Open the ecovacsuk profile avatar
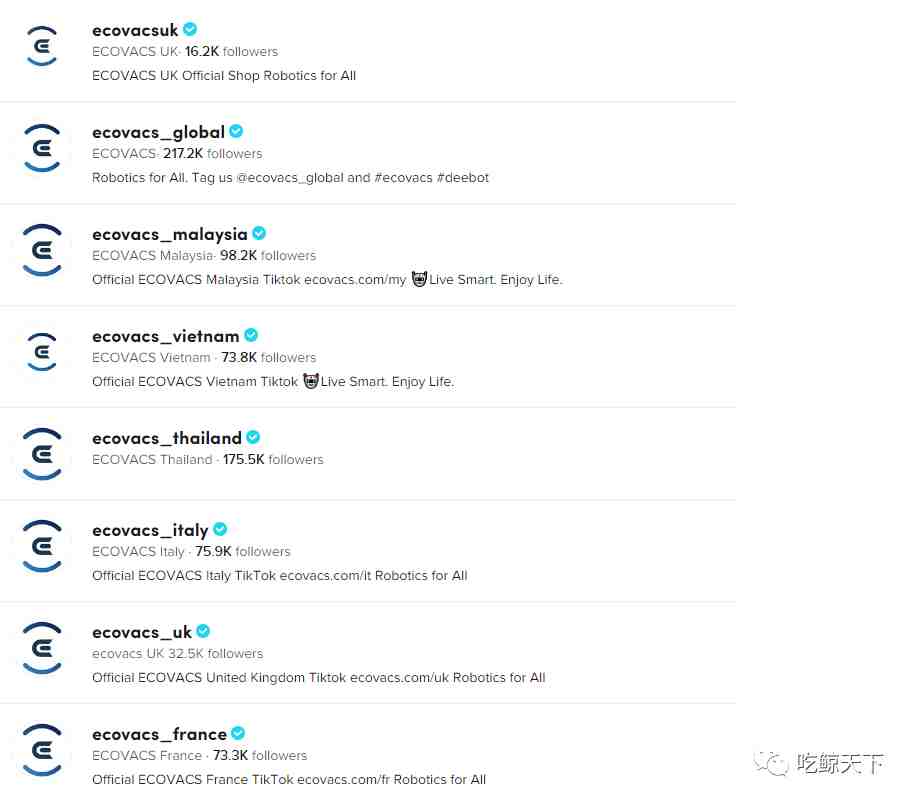Viewport: 913px width, 803px height. click(x=42, y=47)
